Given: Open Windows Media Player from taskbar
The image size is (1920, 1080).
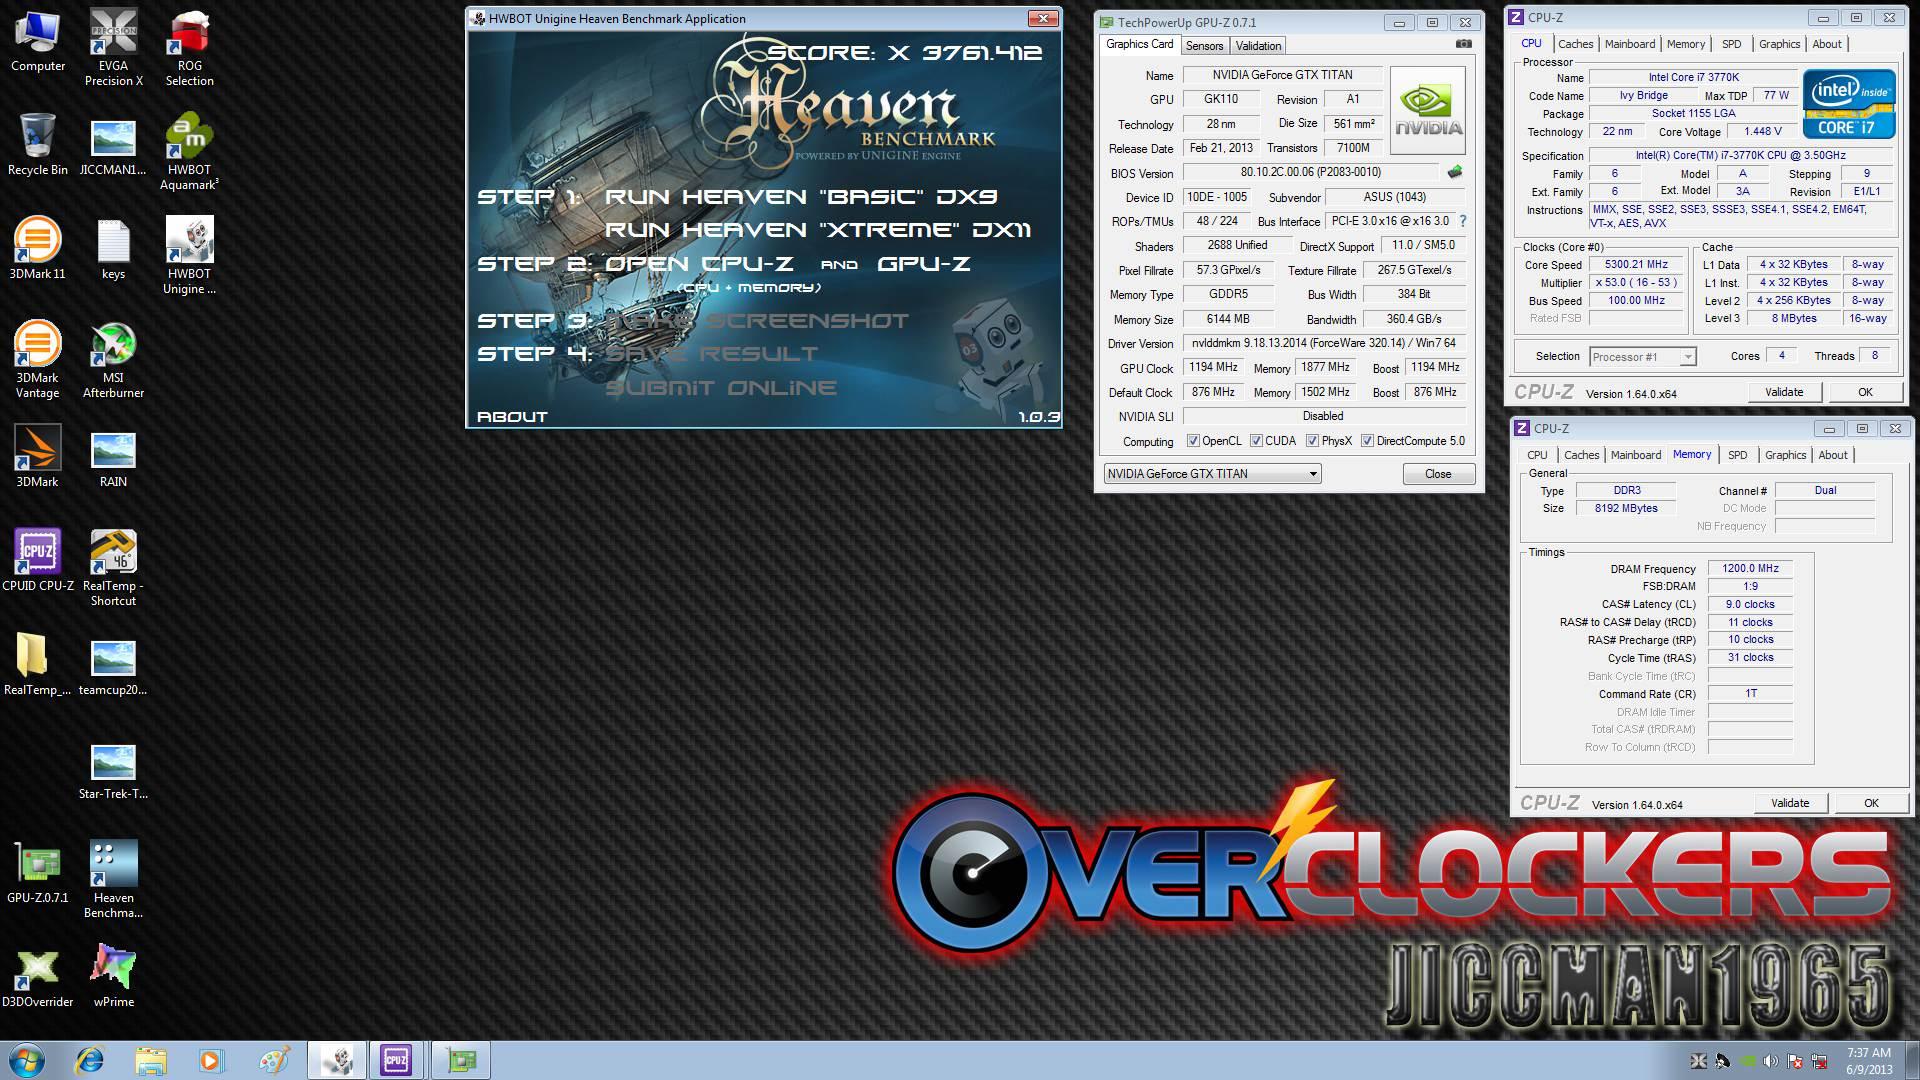Looking at the screenshot, I should point(212,1060).
